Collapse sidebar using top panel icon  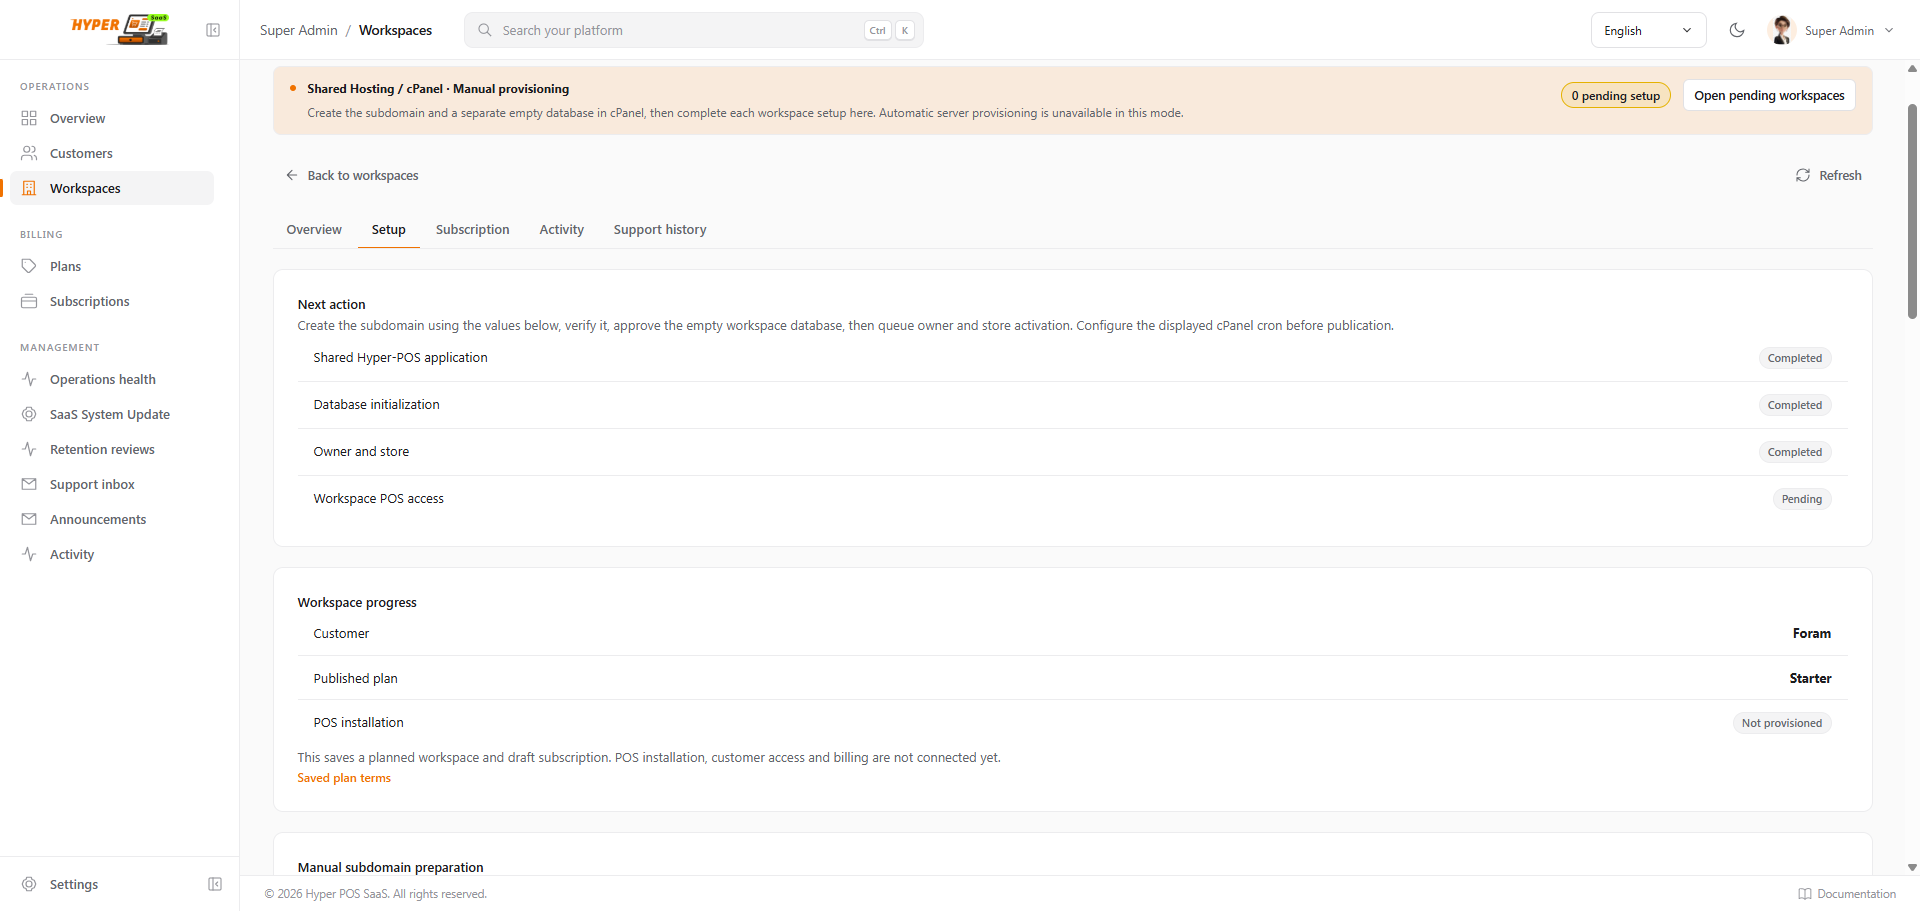coord(213,30)
